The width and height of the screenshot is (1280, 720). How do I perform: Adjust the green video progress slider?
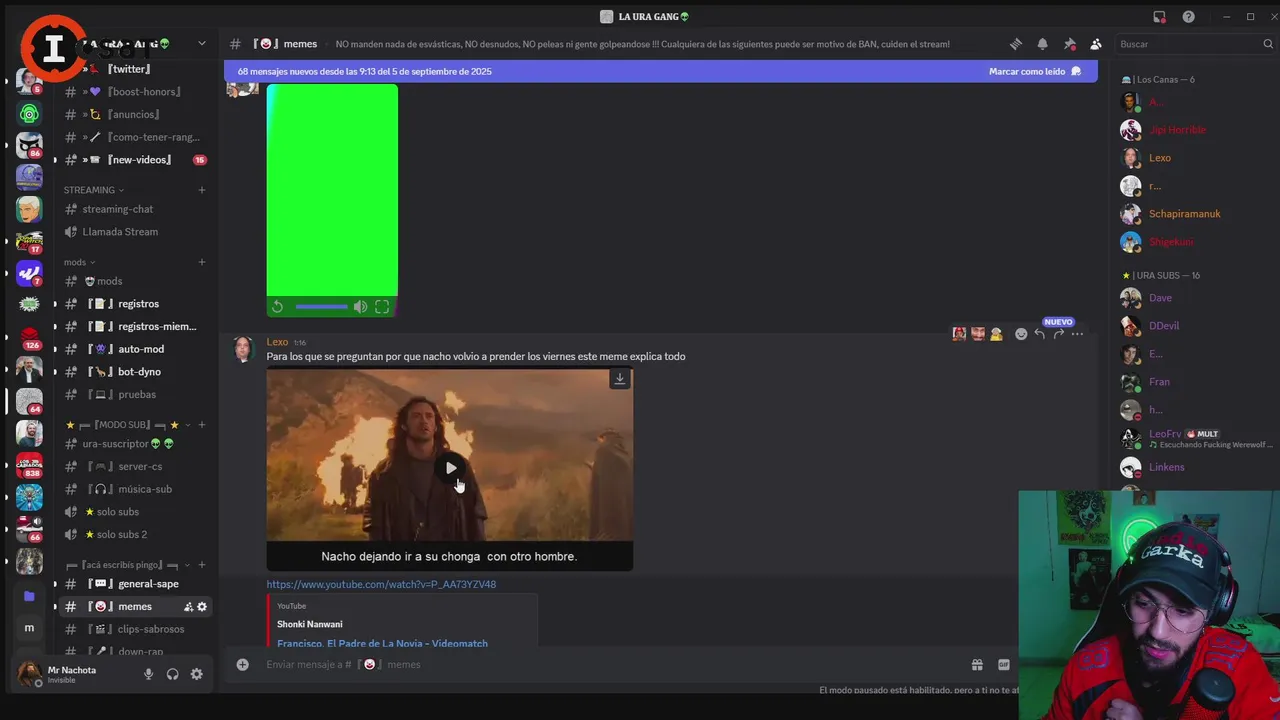click(x=321, y=307)
